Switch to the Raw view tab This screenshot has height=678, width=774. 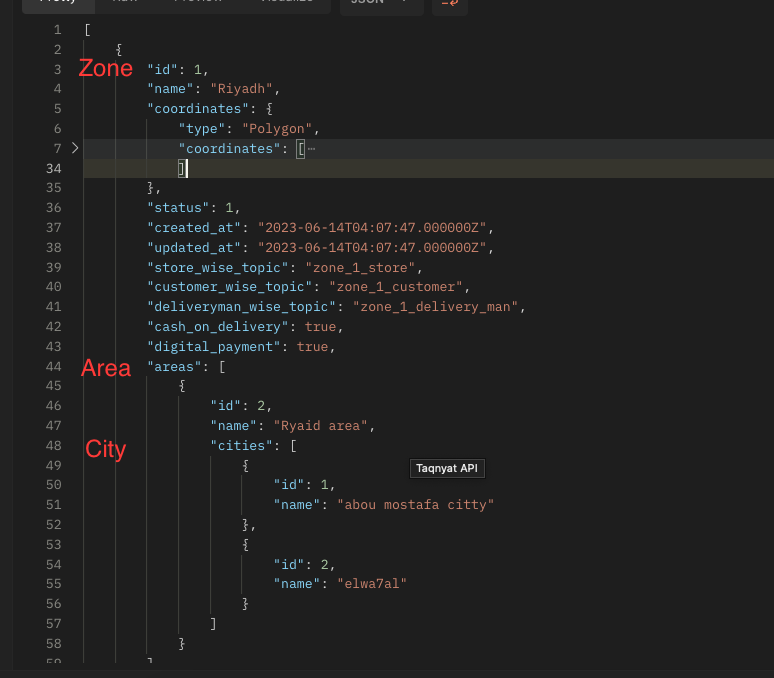point(125,3)
